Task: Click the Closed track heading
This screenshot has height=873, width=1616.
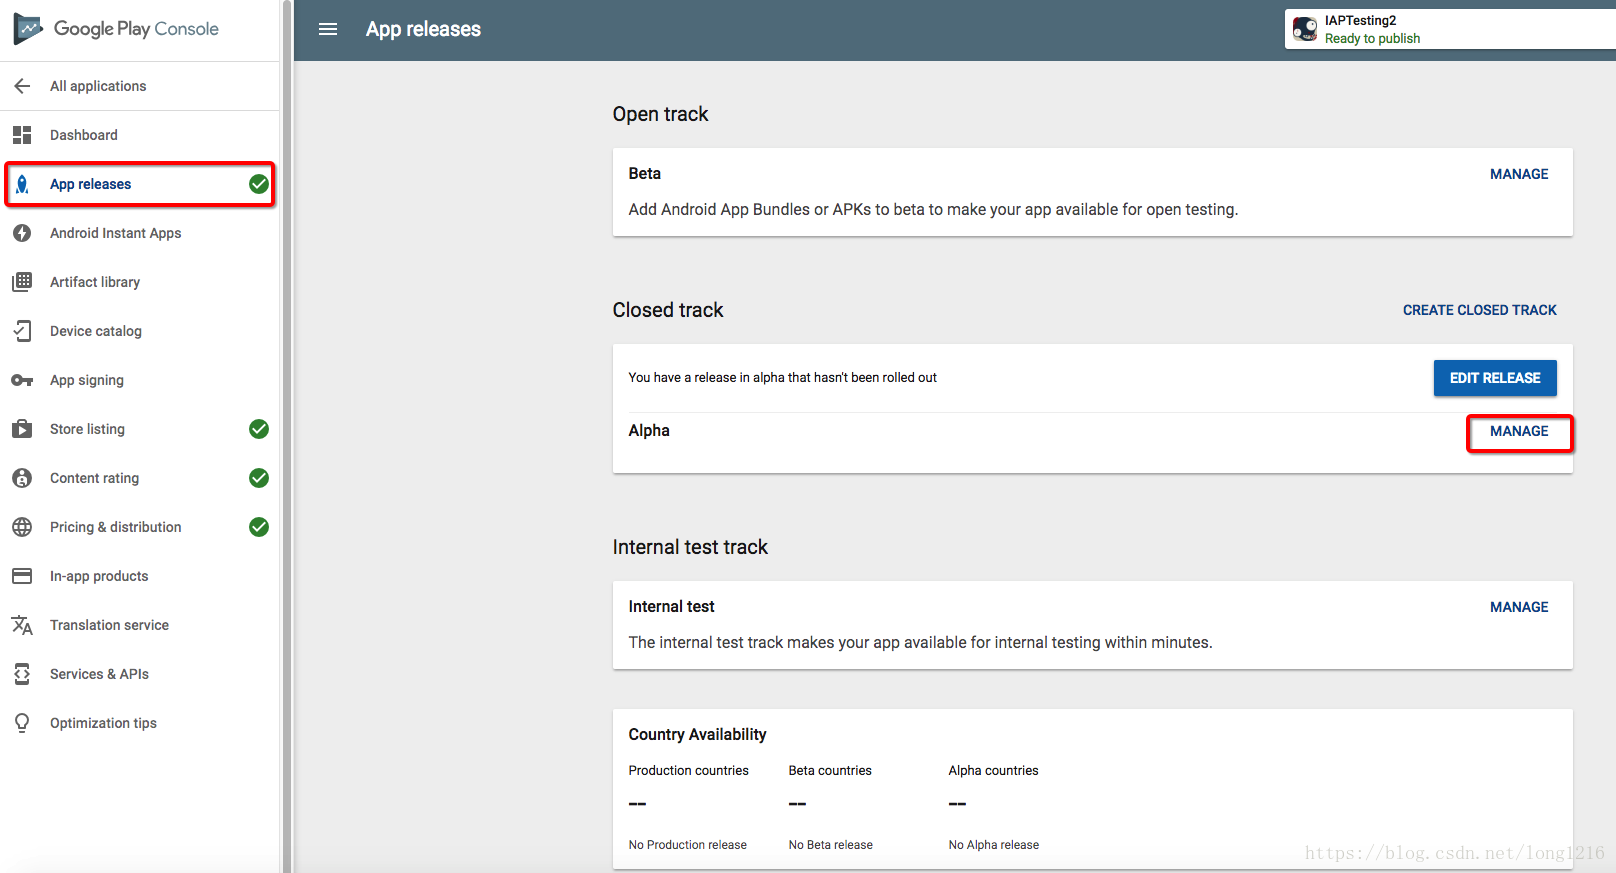Action: 668,310
